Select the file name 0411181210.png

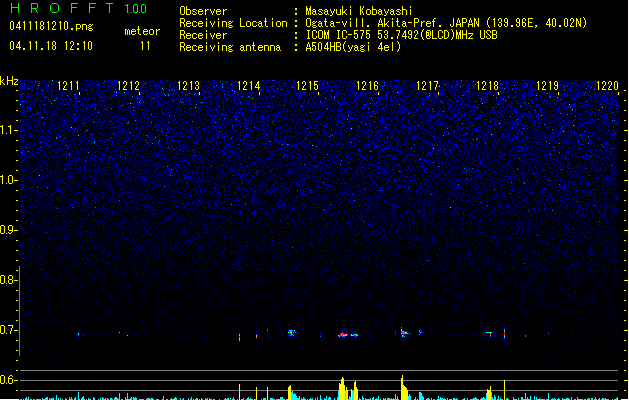pyautogui.click(x=51, y=26)
